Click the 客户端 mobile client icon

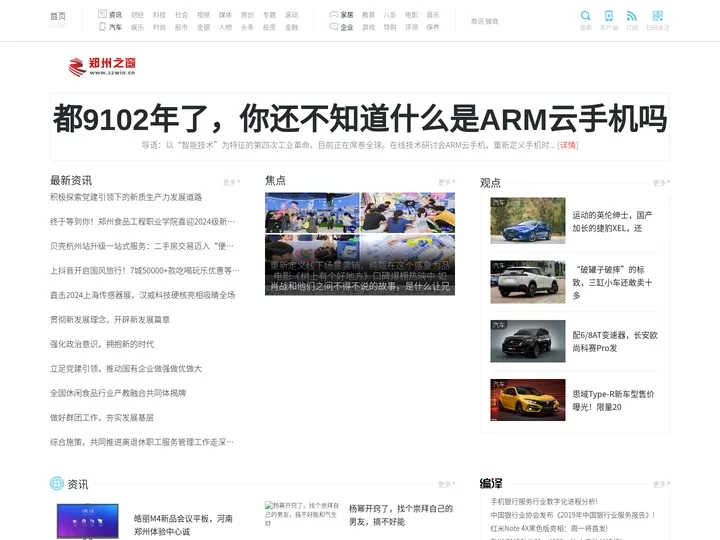click(609, 16)
